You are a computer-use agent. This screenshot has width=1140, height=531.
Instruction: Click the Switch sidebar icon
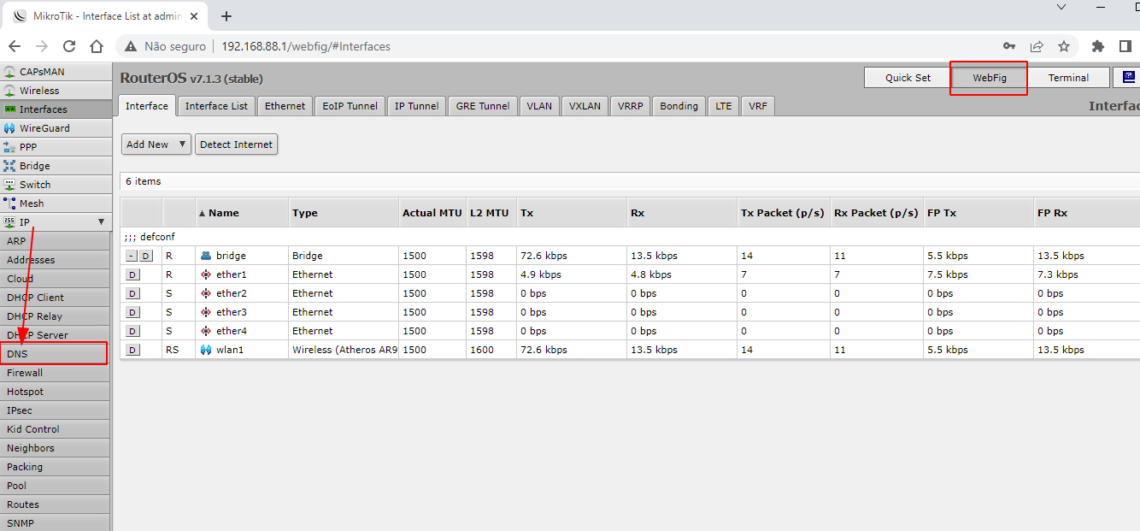coord(9,185)
